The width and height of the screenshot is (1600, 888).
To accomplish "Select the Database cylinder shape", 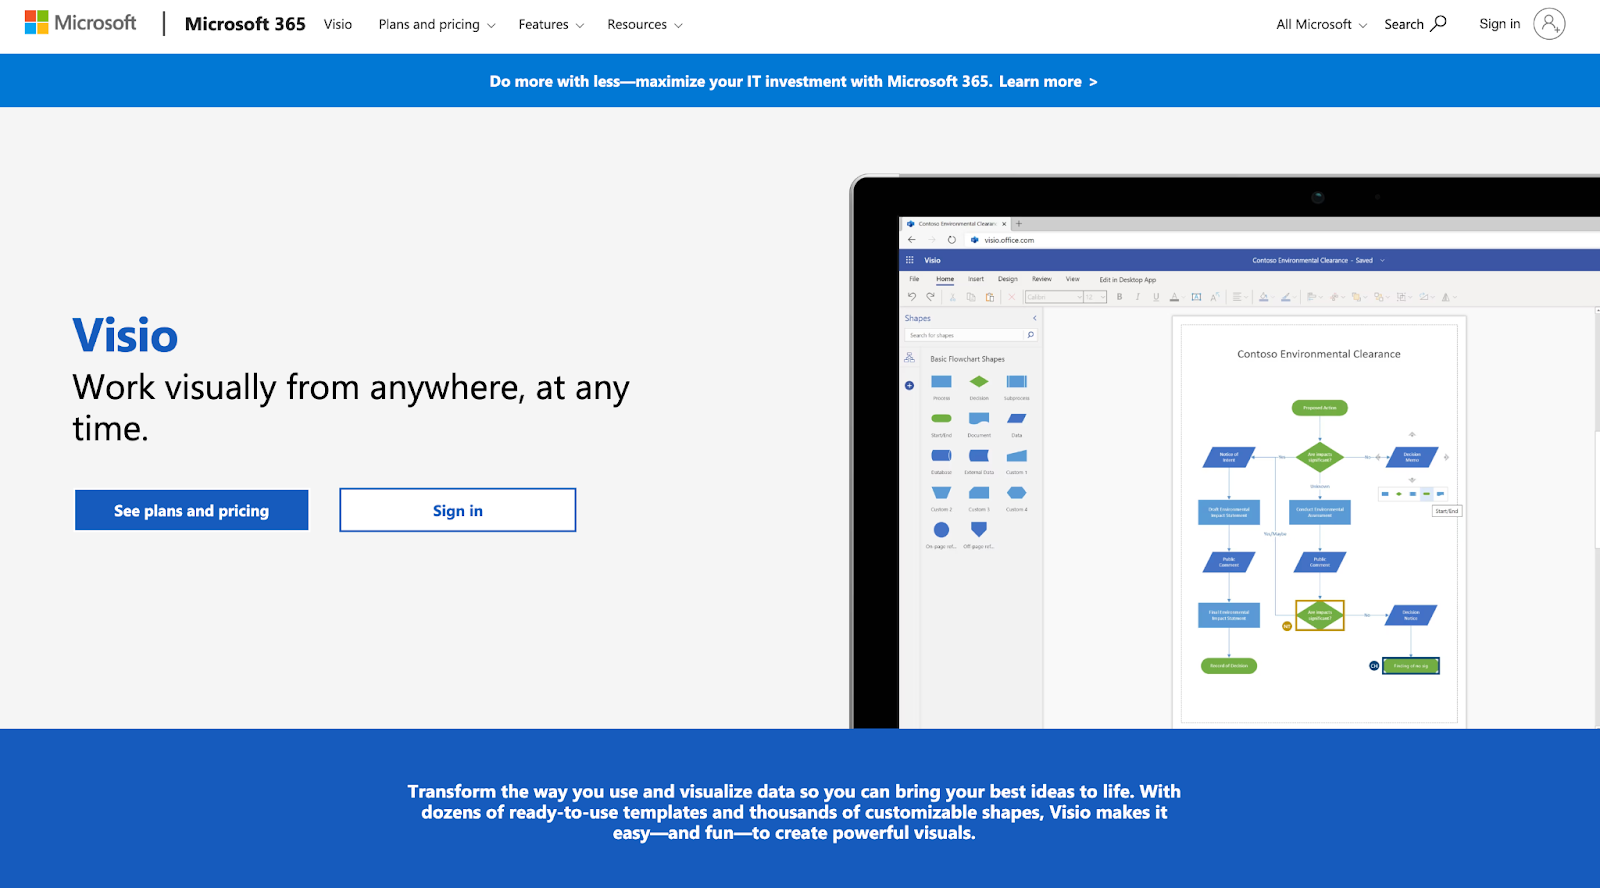I will pos(941,456).
